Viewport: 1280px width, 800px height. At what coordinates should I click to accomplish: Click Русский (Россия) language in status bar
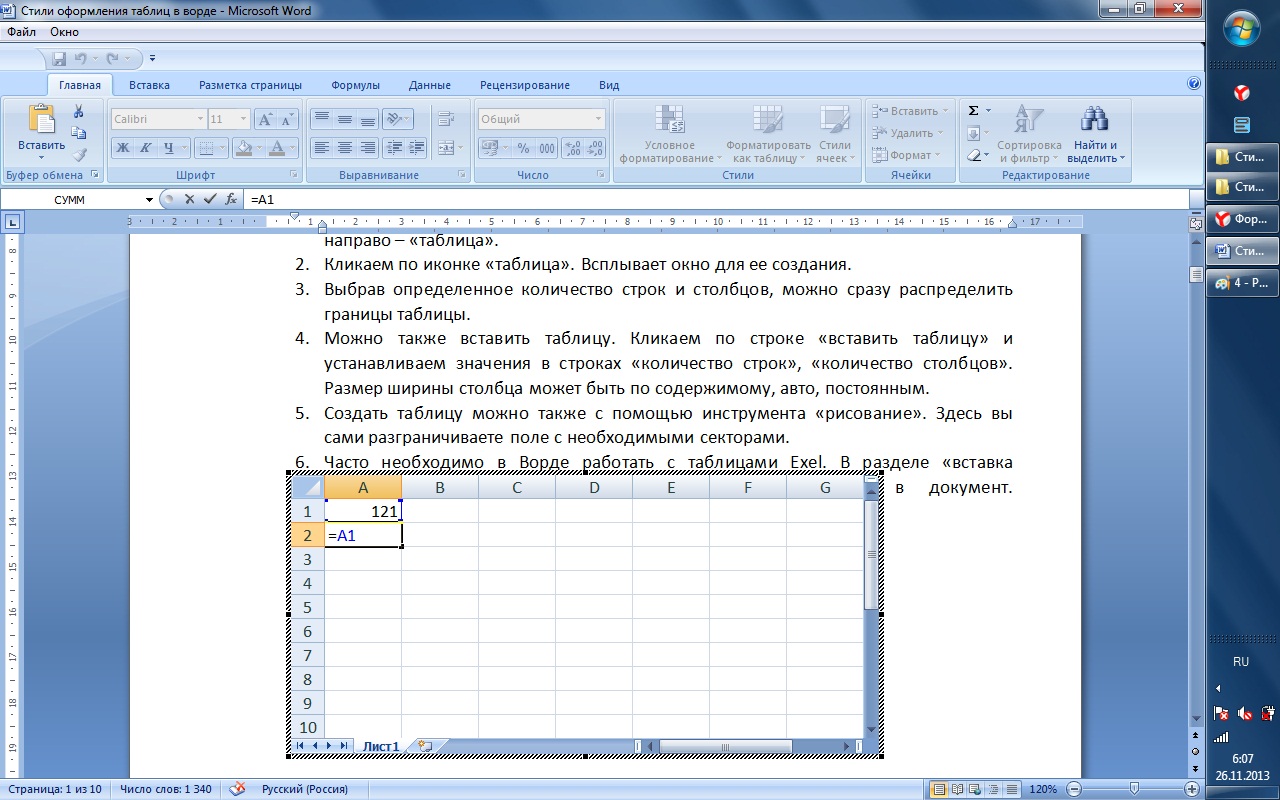click(305, 789)
